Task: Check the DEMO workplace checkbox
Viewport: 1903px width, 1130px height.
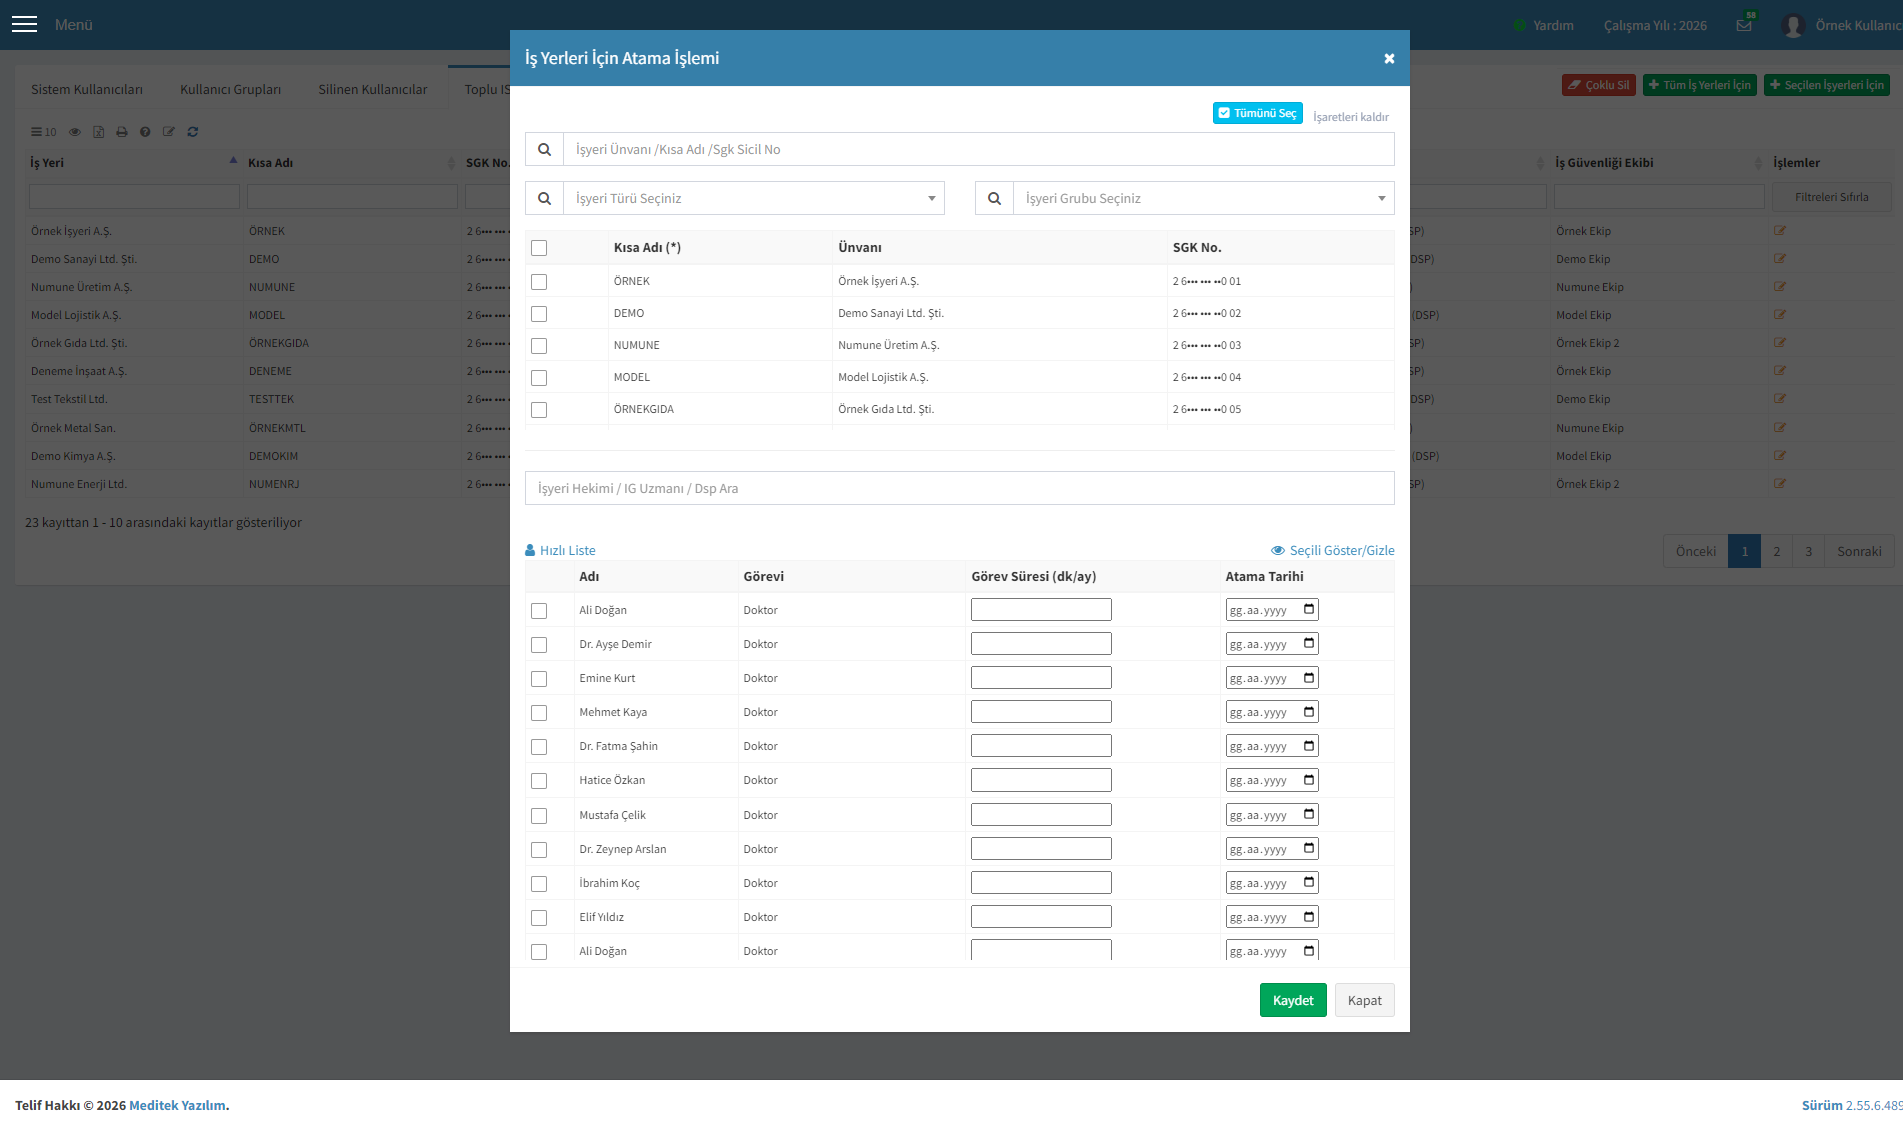Action: [x=539, y=314]
